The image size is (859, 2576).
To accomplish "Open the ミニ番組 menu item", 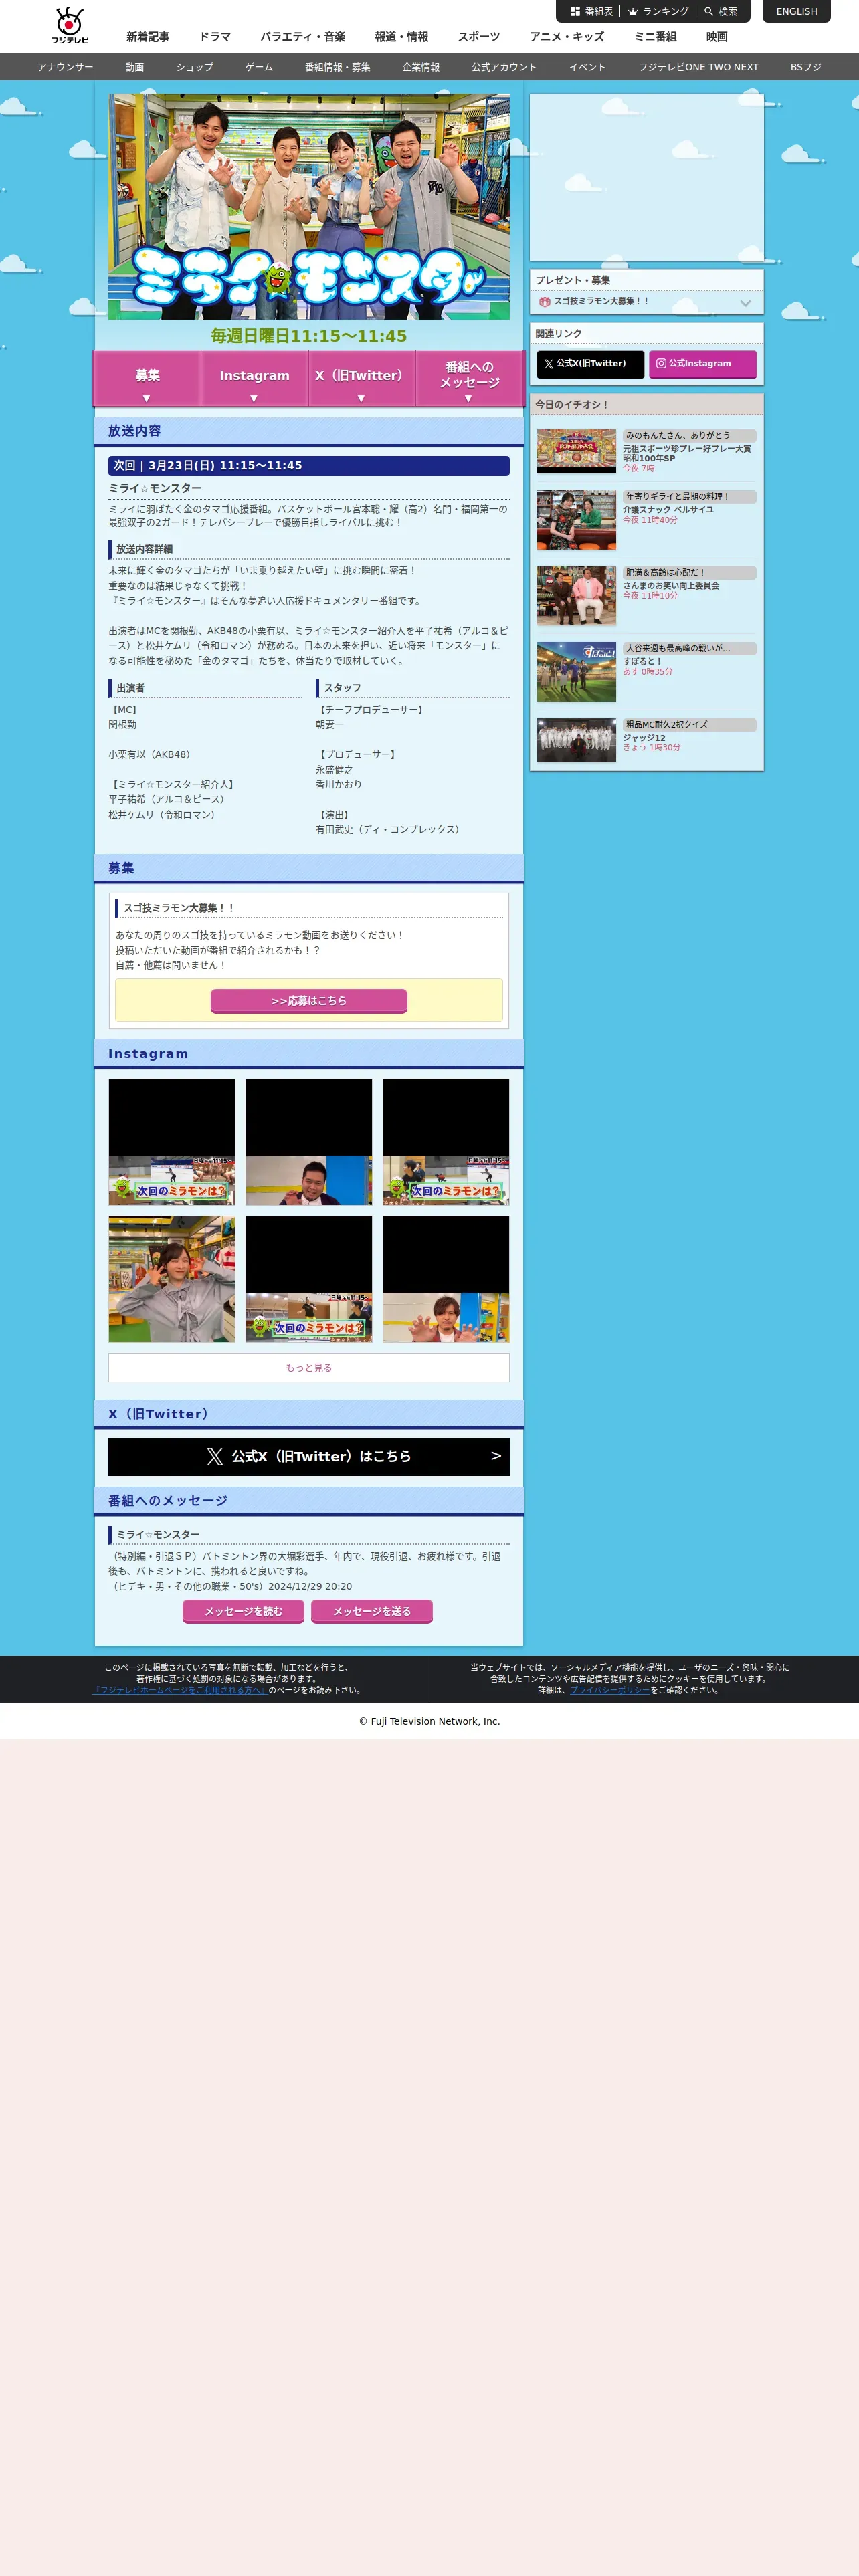I will 655,37.
